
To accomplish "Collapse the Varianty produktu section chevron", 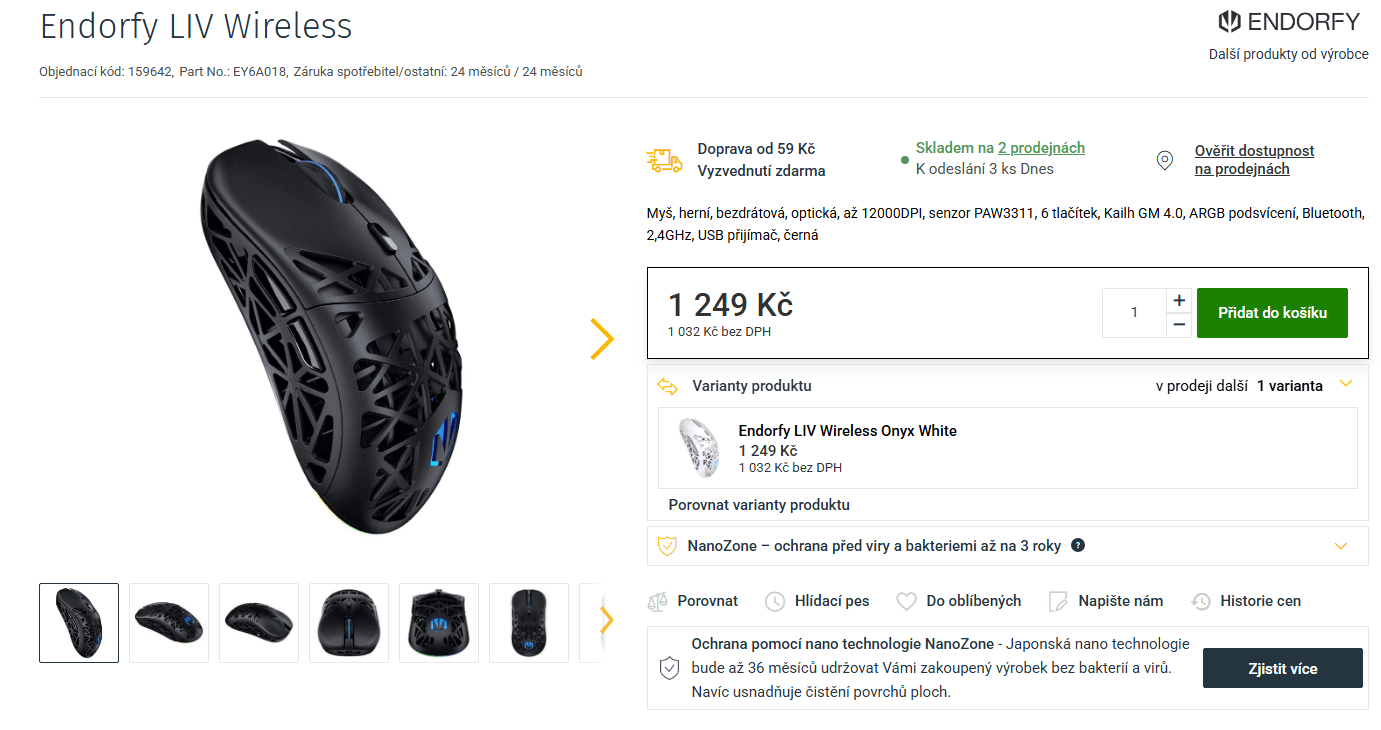I will click(x=1345, y=384).
